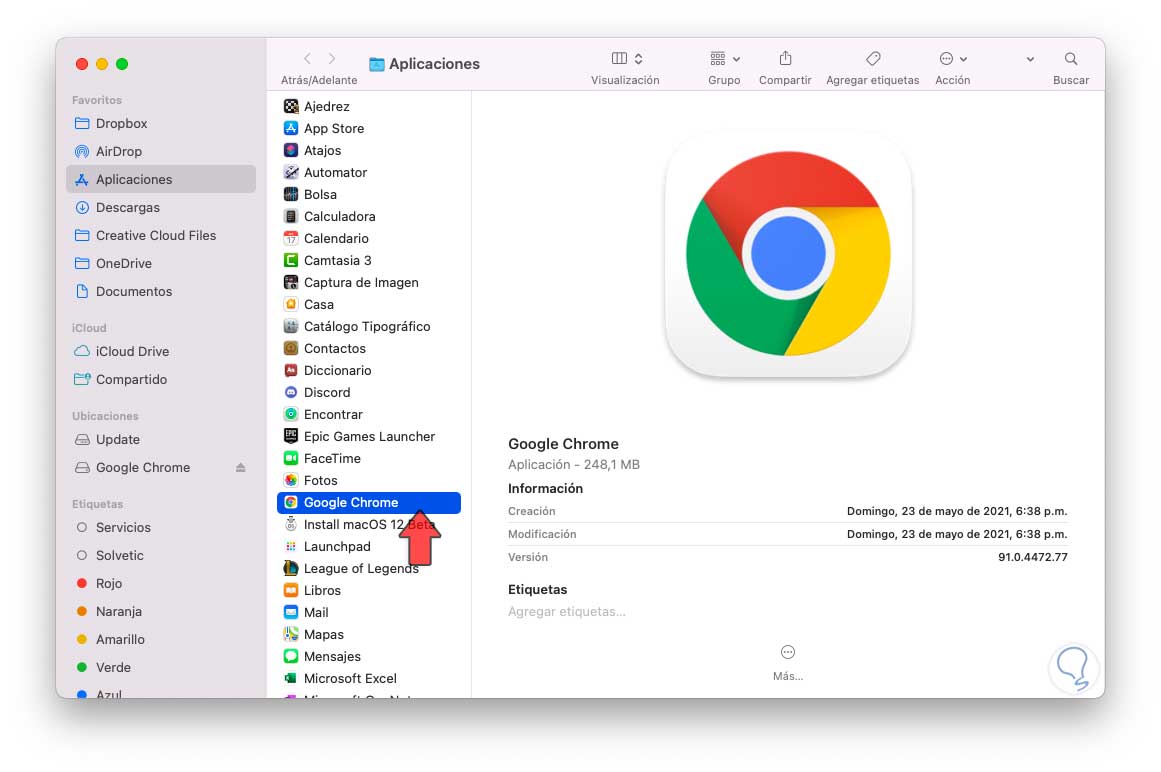Filter by Amarillo yellow tag
1161x772 pixels.
click(x=161, y=640)
